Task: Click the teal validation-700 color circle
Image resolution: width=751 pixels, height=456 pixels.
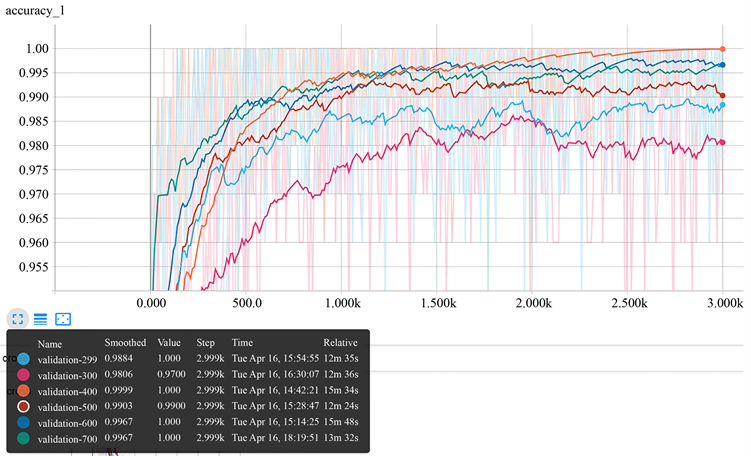Action: [24, 441]
